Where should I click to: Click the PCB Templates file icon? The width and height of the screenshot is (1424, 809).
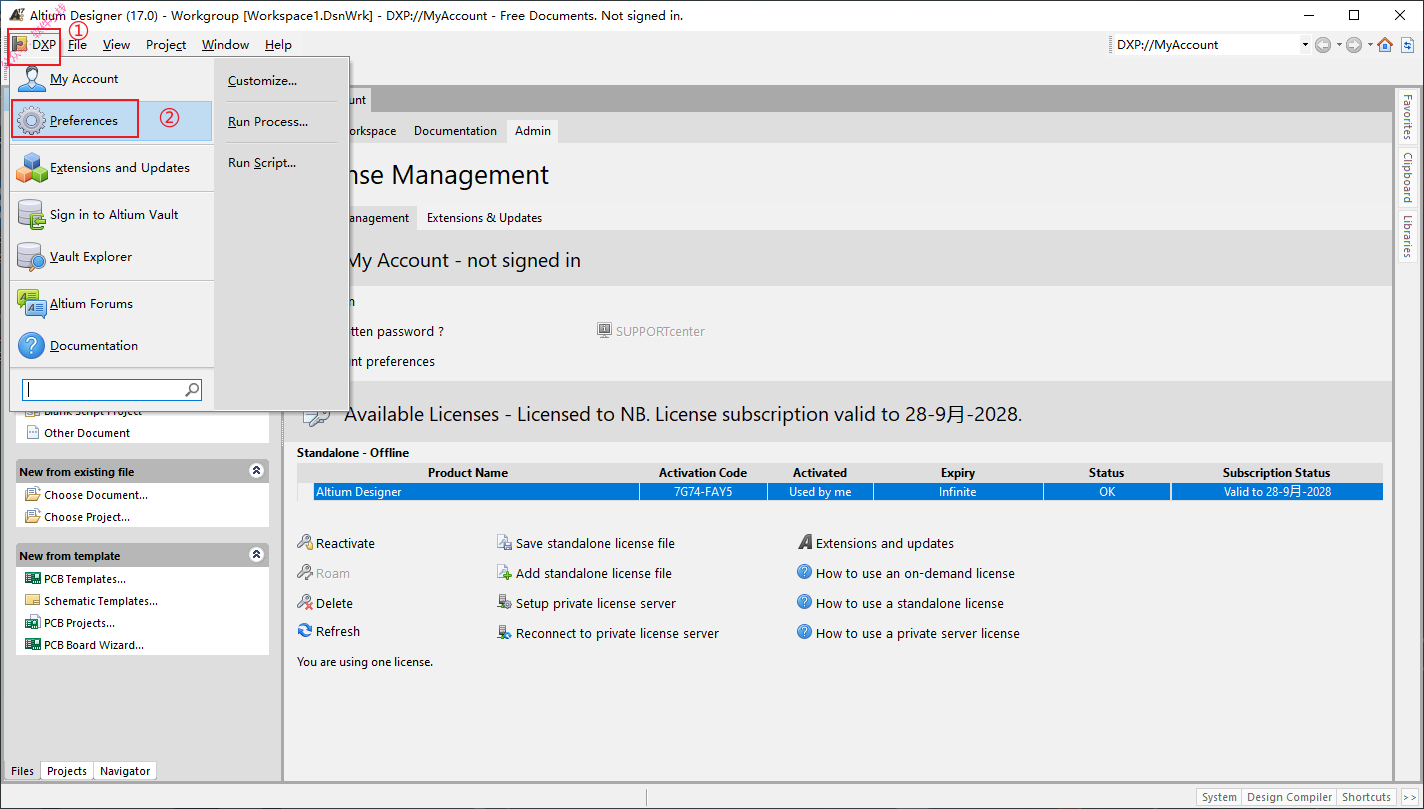coord(33,579)
